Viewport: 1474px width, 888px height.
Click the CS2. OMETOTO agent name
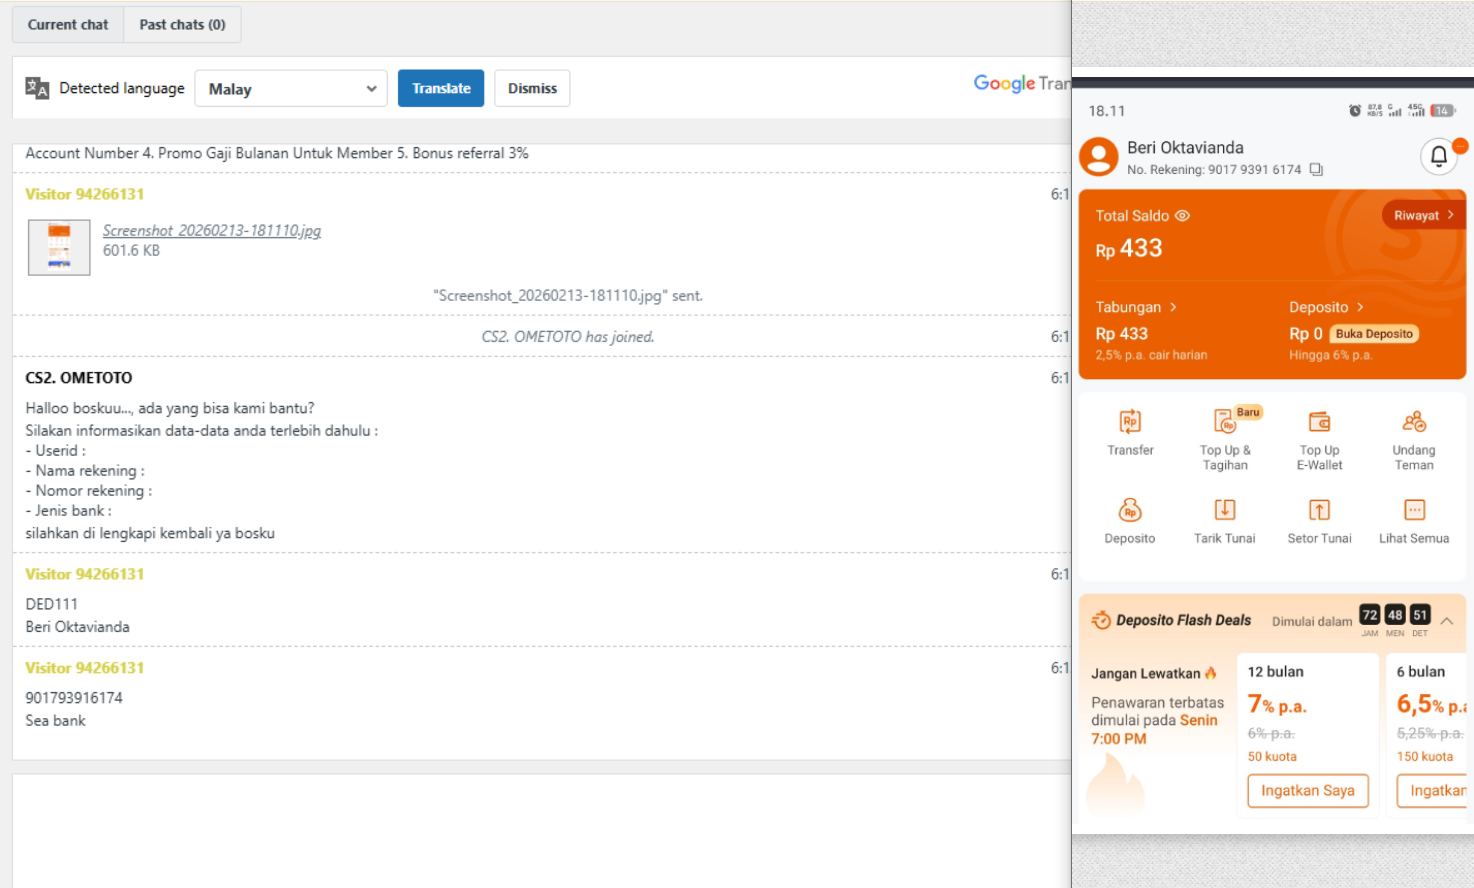pos(79,378)
